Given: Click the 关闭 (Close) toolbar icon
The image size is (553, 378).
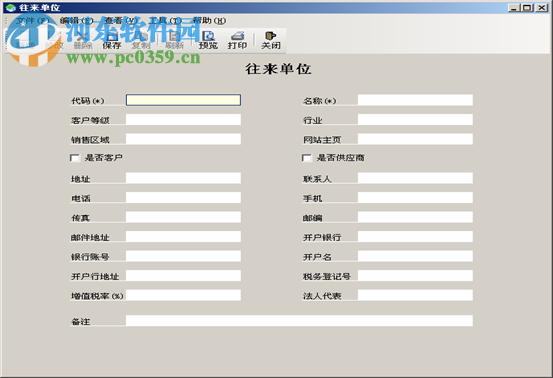Looking at the screenshot, I should coord(271,40).
